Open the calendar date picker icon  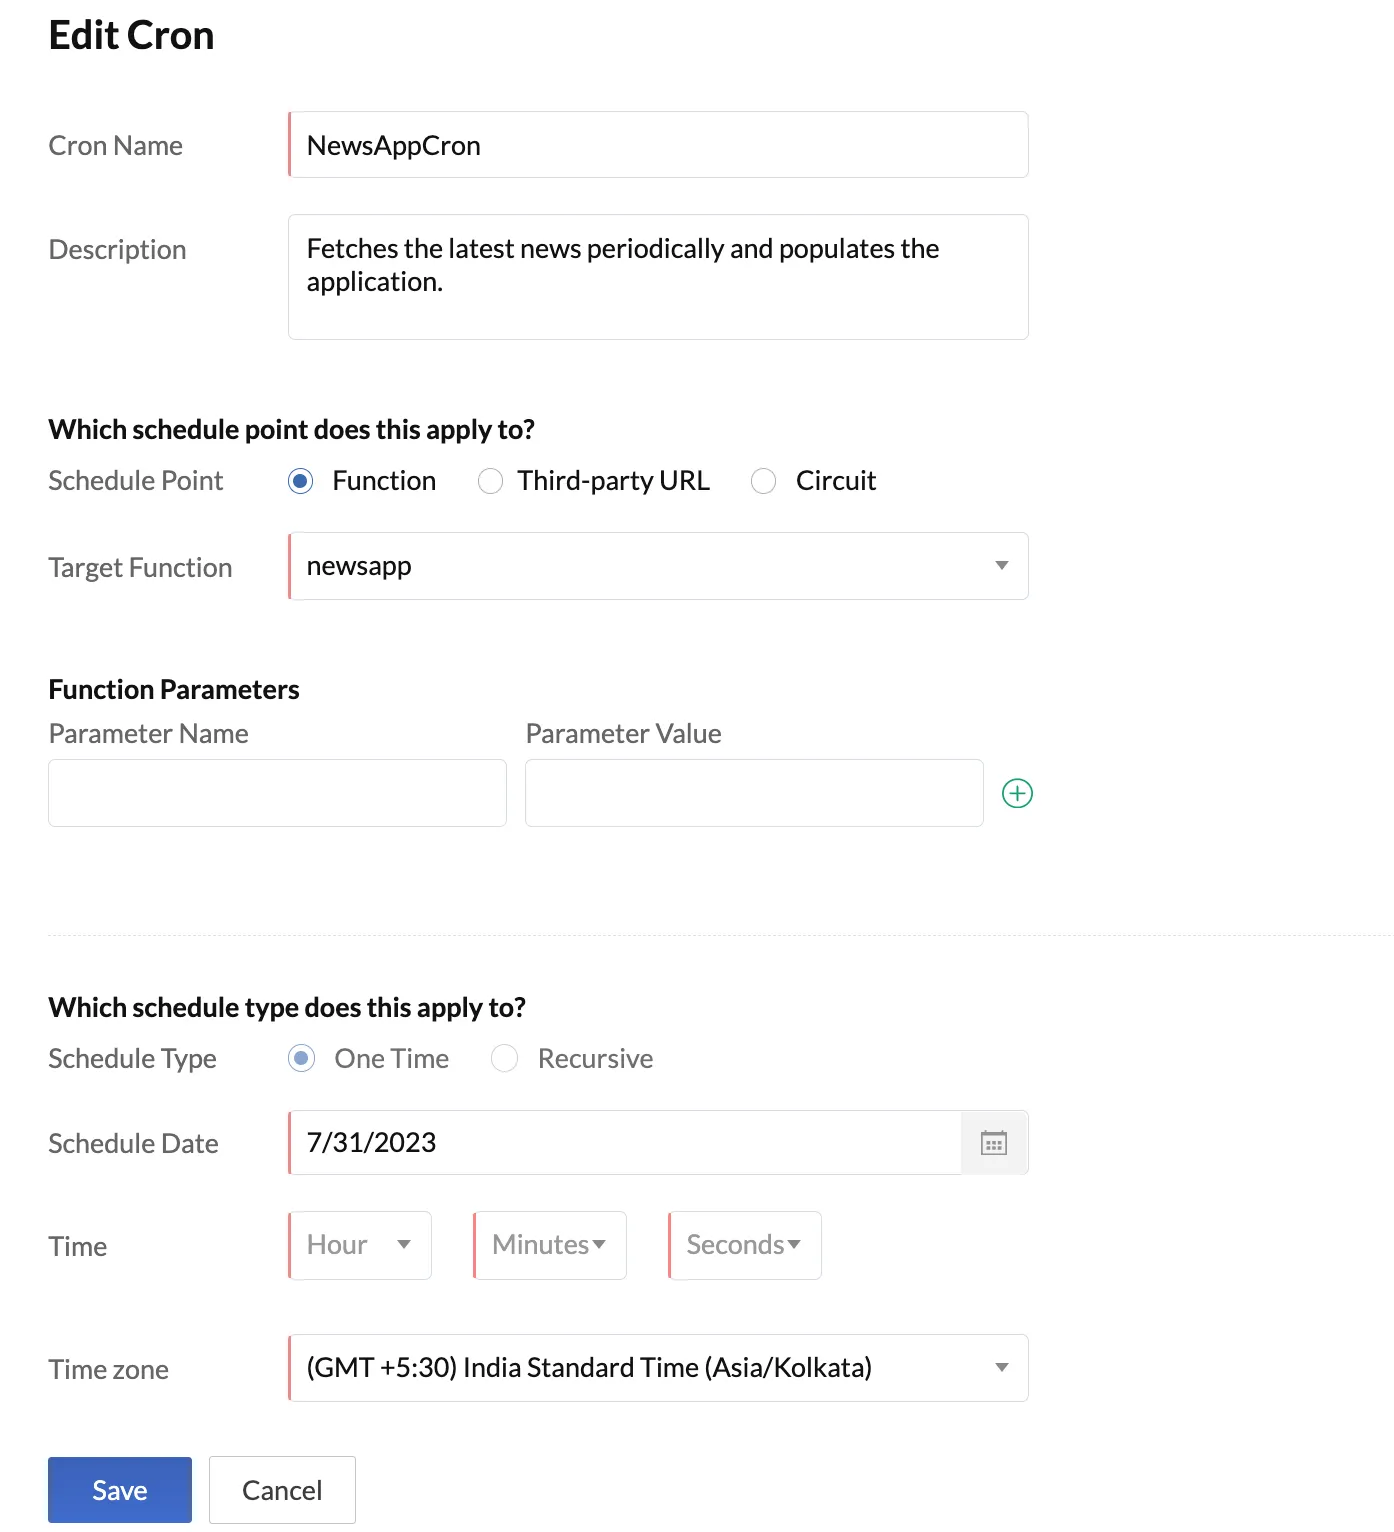pyautogui.click(x=994, y=1143)
